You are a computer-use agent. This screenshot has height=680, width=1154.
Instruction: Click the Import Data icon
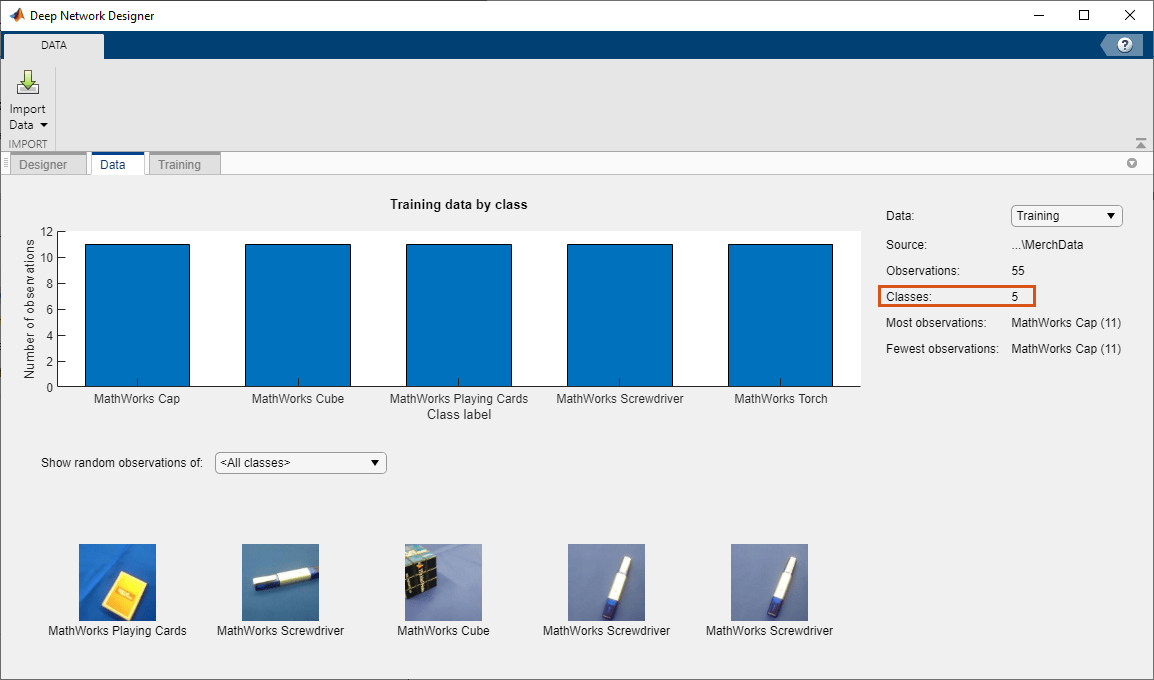(x=27, y=82)
